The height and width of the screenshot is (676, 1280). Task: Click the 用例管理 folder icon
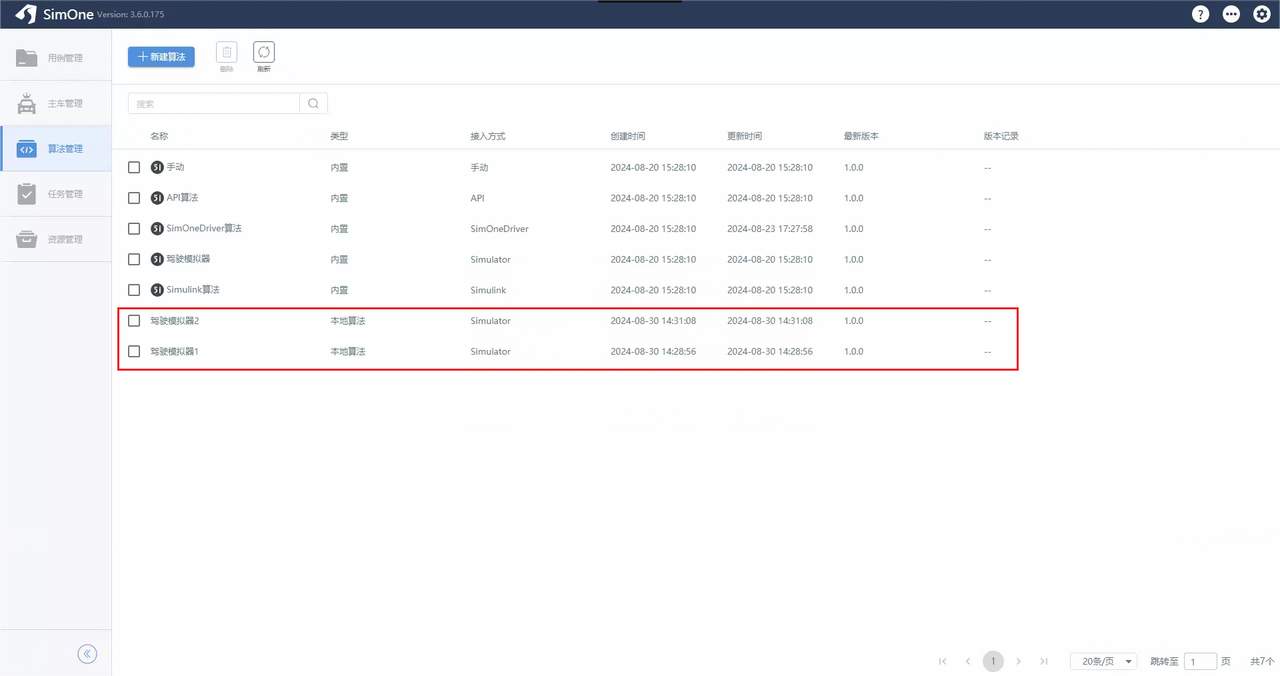[27, 58]
